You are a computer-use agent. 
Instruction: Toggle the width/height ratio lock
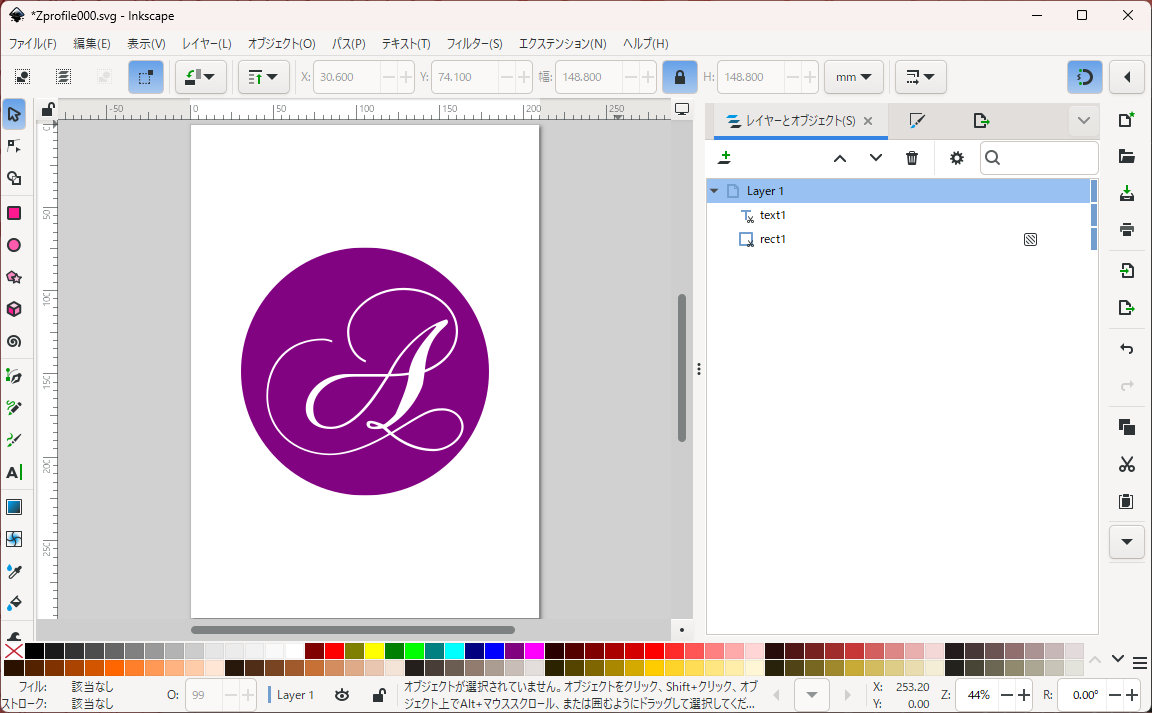680,76
